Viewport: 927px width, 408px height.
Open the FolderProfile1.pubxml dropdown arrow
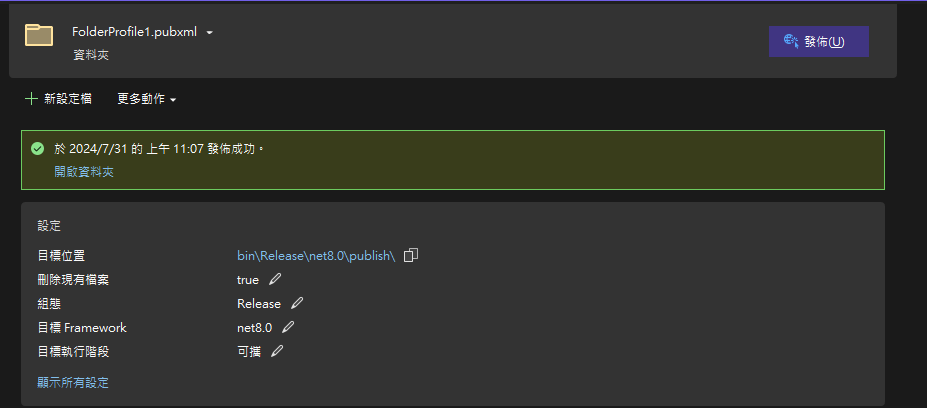coord(209,33)
